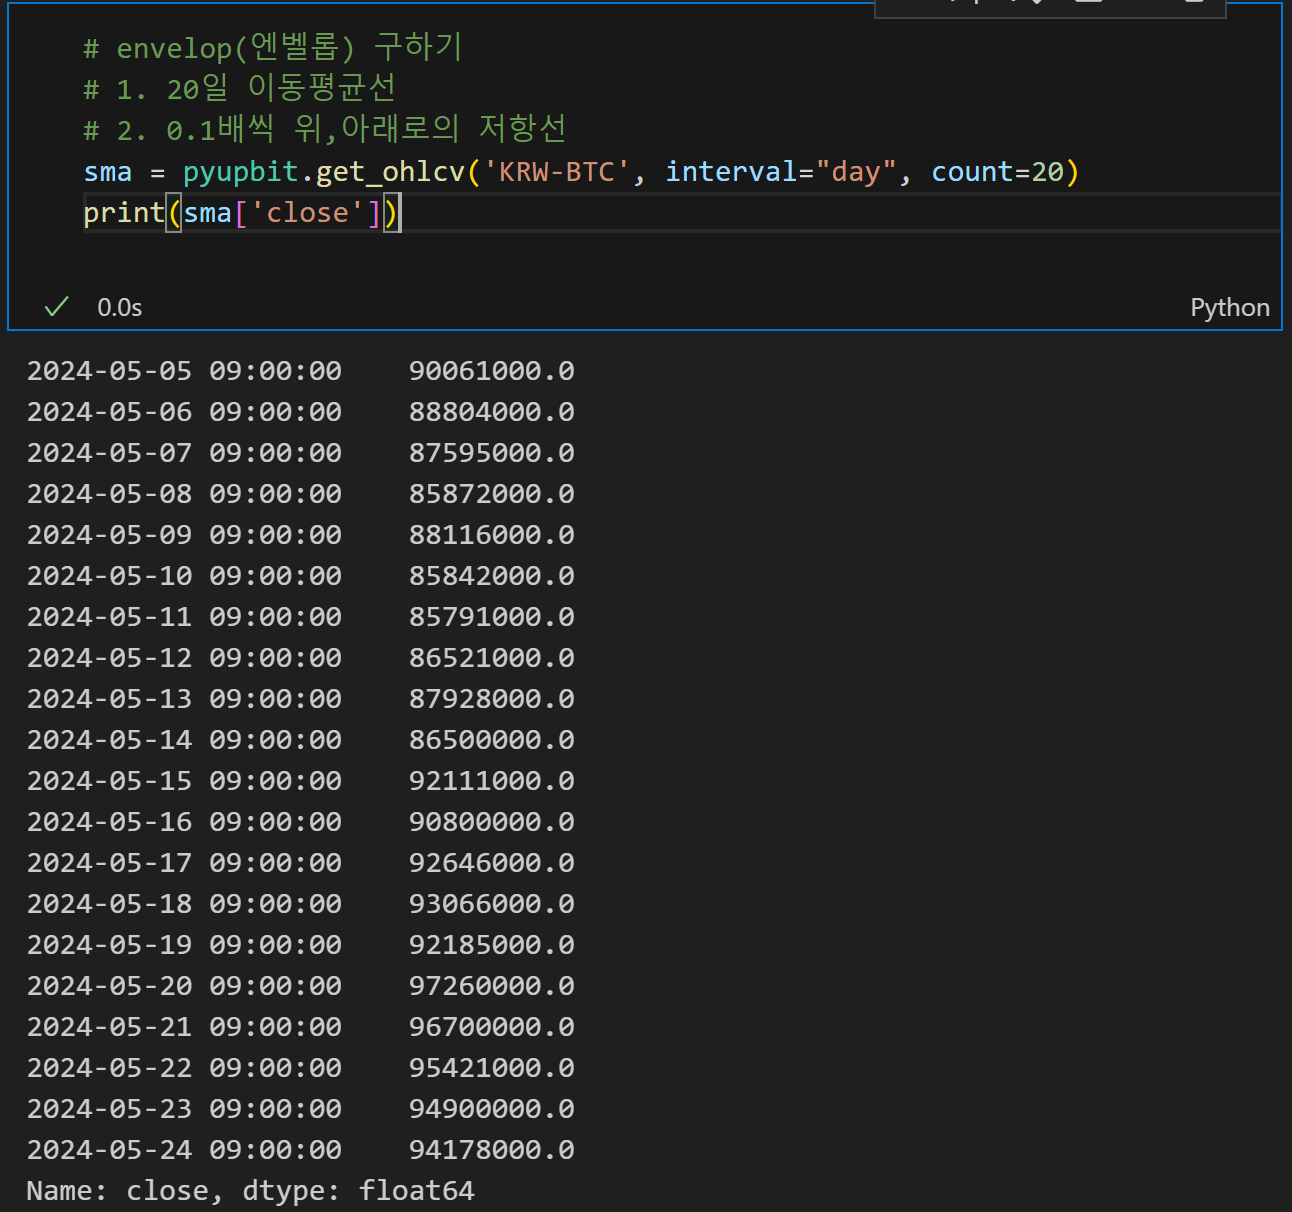Click output value 85791000.0
Screen dimensions: 1292x1212
point(492,617)
